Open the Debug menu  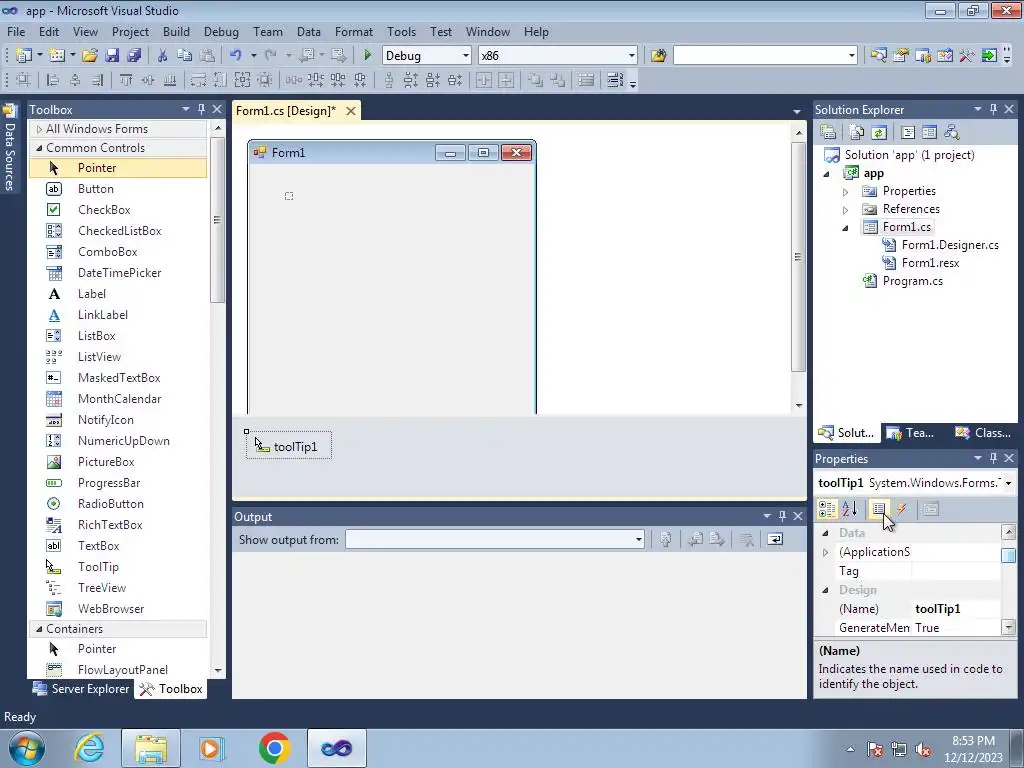[221, 31]
